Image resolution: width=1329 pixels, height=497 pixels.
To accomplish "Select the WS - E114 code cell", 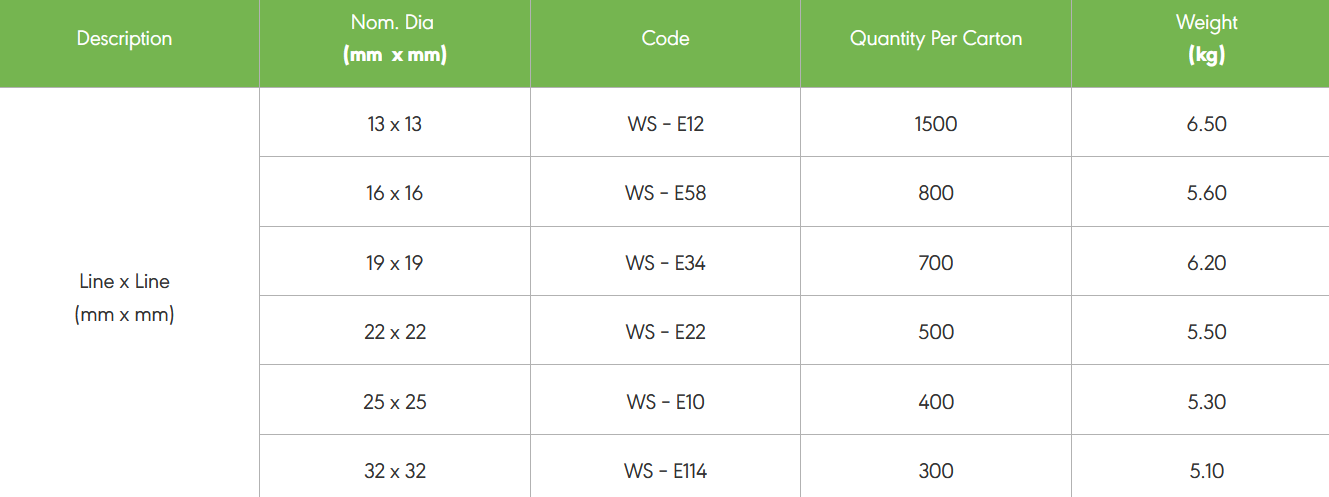I will tap(665, 471).
